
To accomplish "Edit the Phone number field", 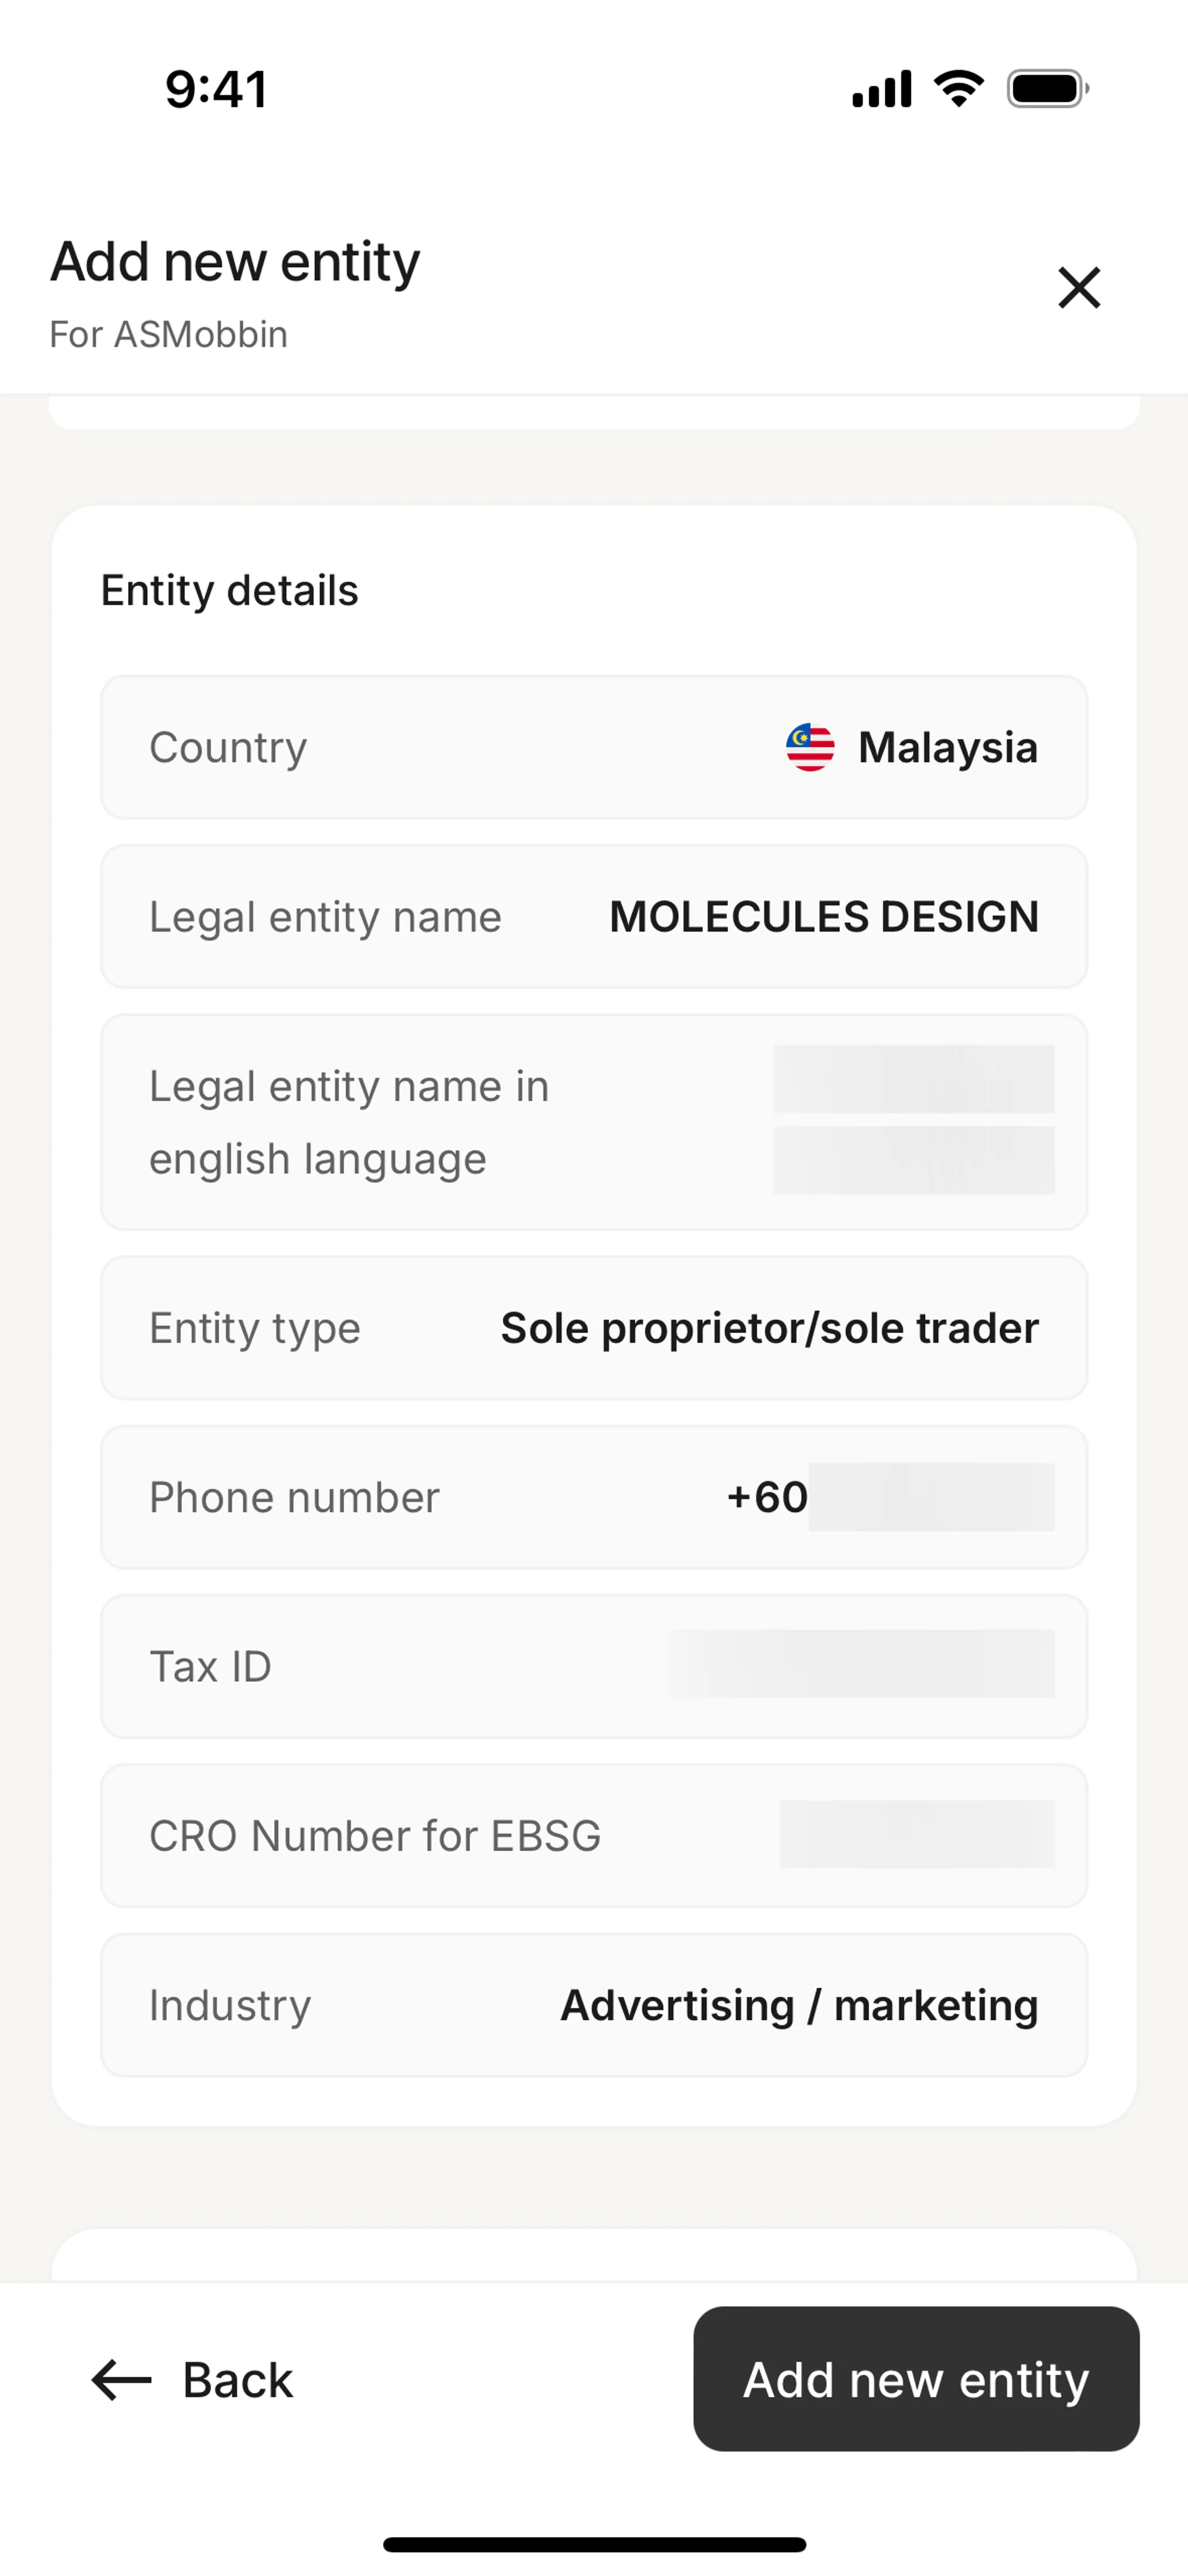I will (x=594, y=1497).
